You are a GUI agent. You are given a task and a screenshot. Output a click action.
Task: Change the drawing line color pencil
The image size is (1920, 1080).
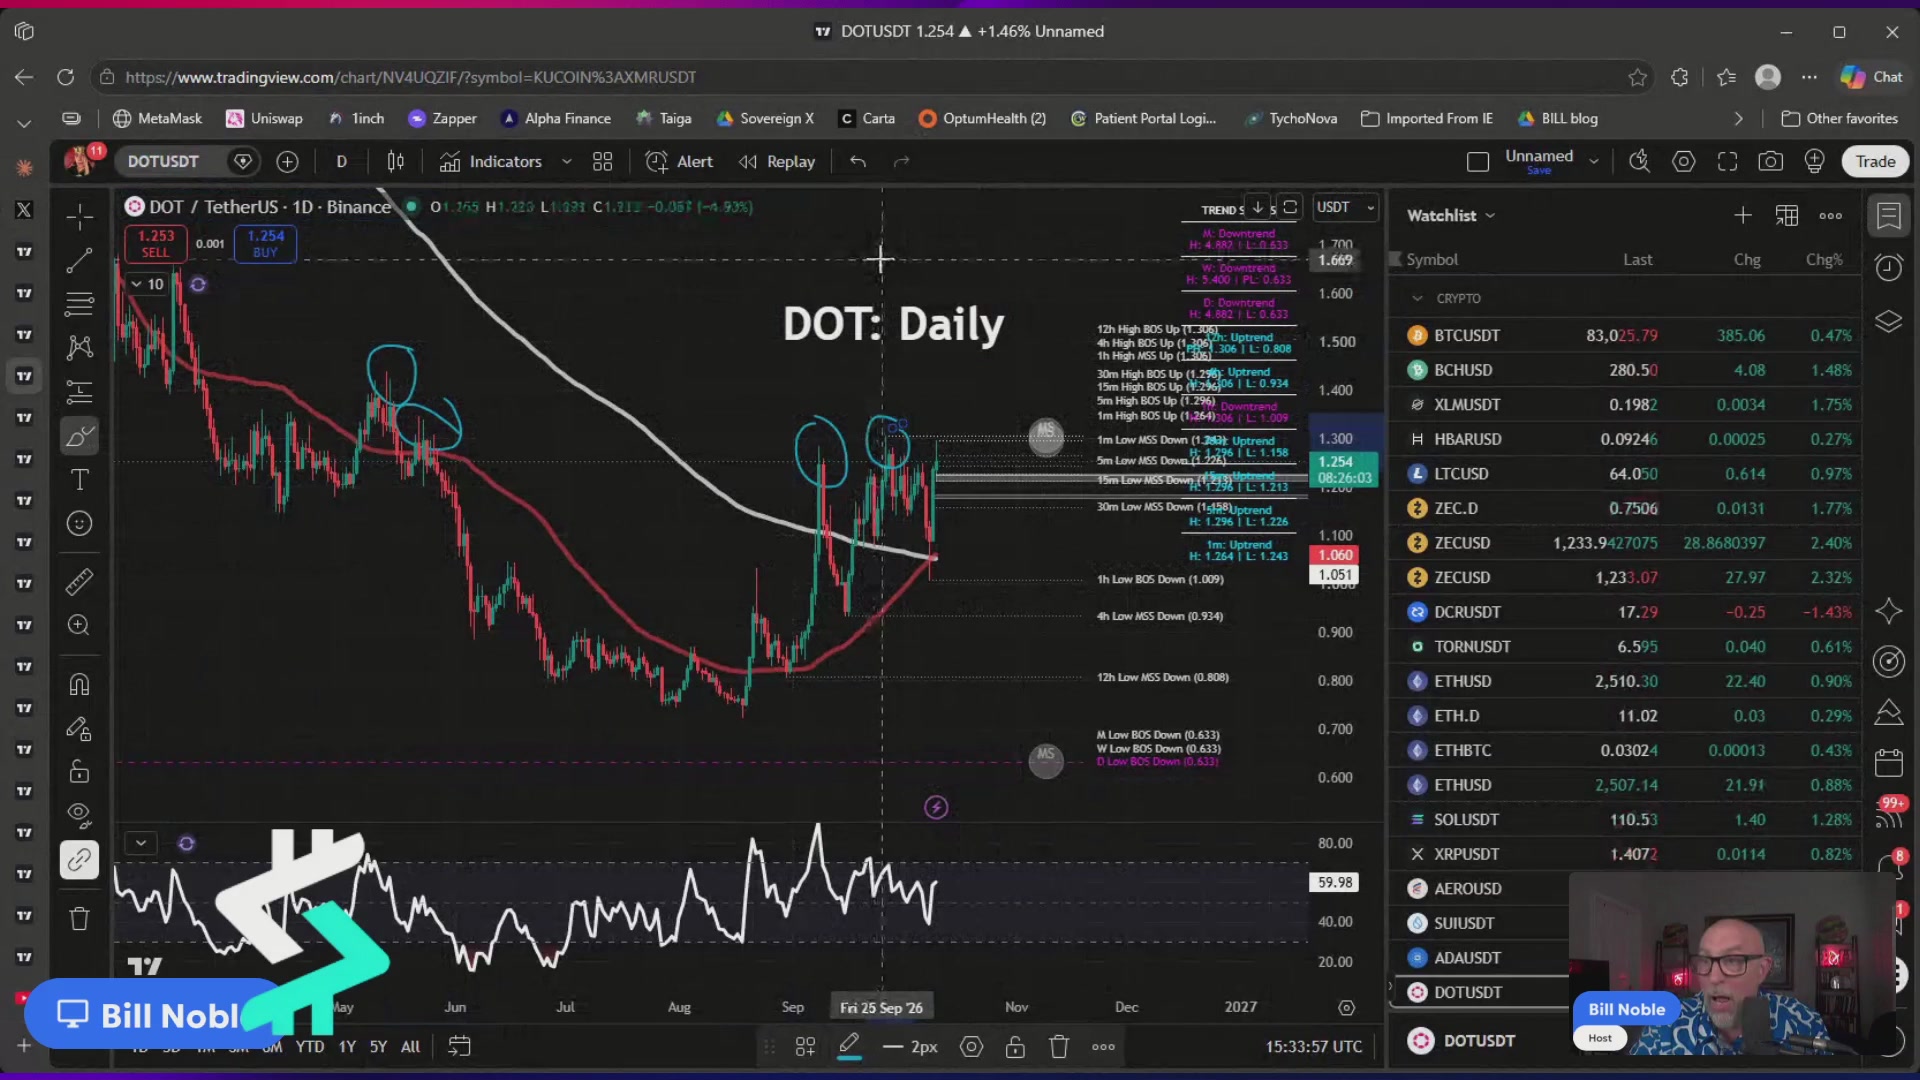pyautogui.click(x=849, y=1047)
